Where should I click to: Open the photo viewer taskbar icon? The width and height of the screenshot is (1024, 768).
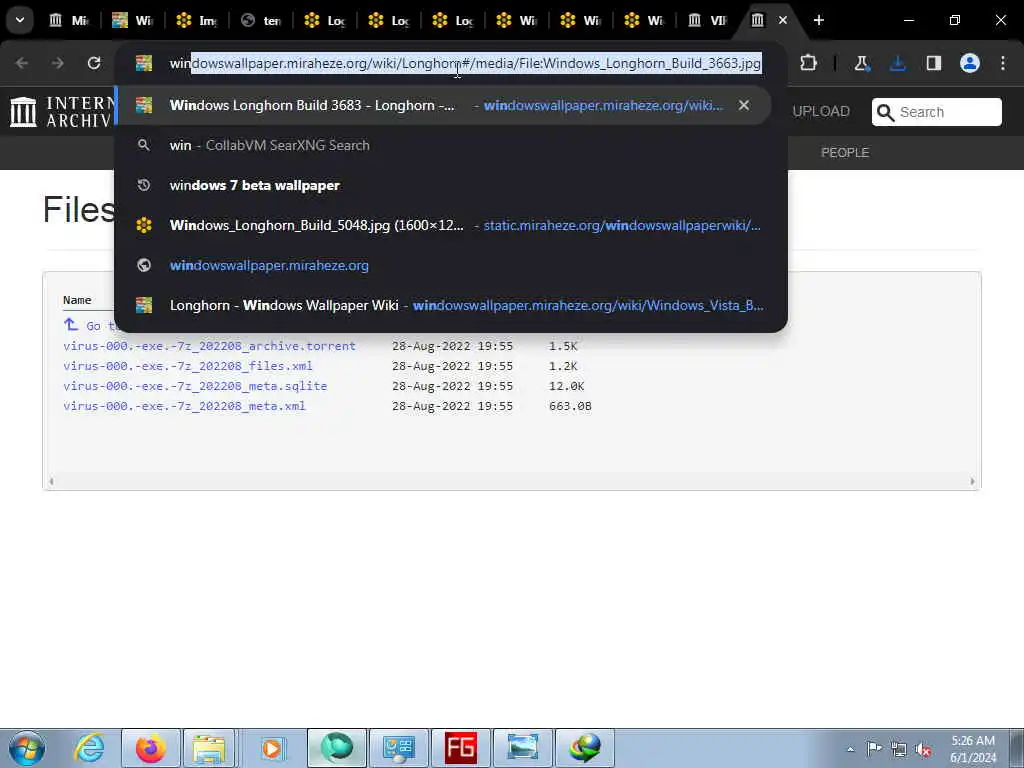pyautogui.click(x=522, y=748)
